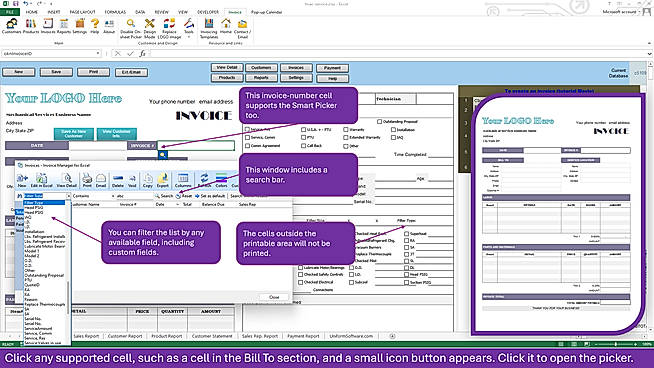Check the Extended Warranty checkbox
The height and width of the screenshot is (368, 654).
pyautogui.click(x=345, y=137)
